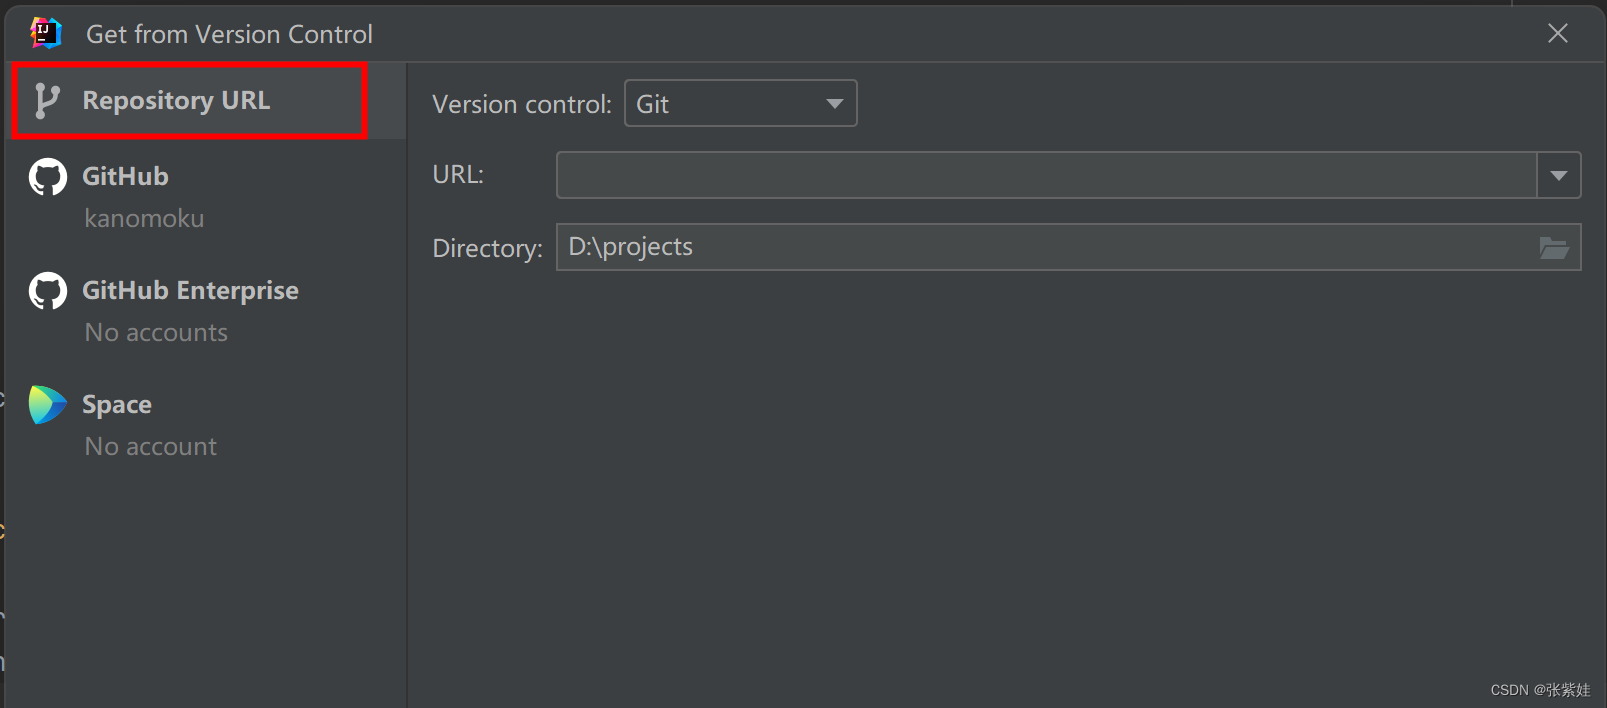Click the GitHub Enterprise octocat icon
The height and width of the screenshot is (708, 1607).
46,290
